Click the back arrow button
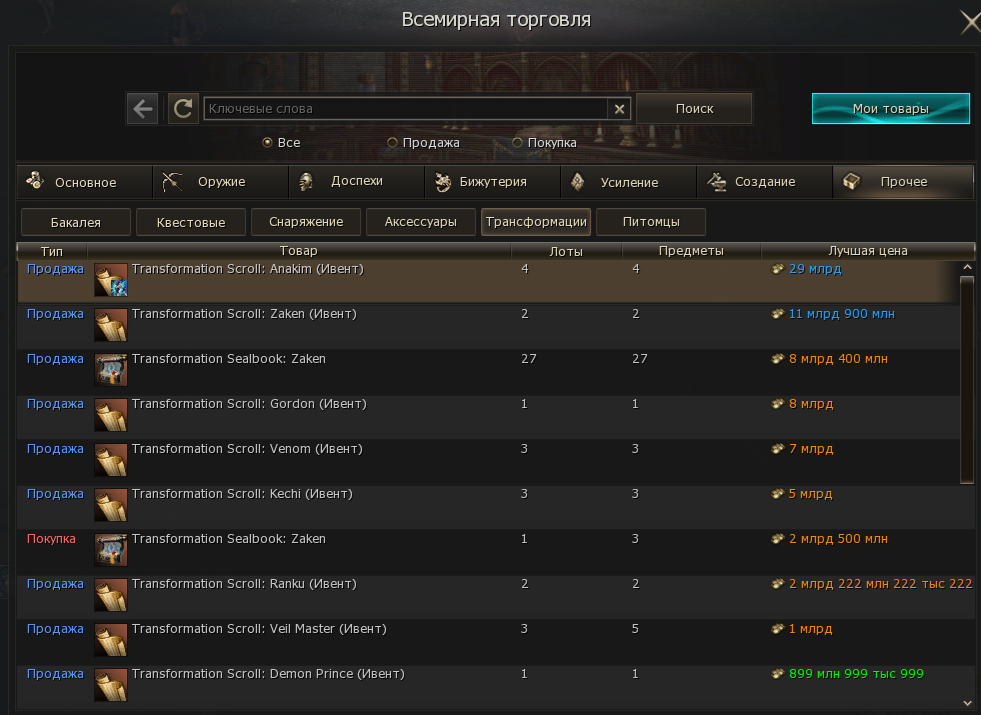This screenshot has height=715, width=981. pos(143,109)
